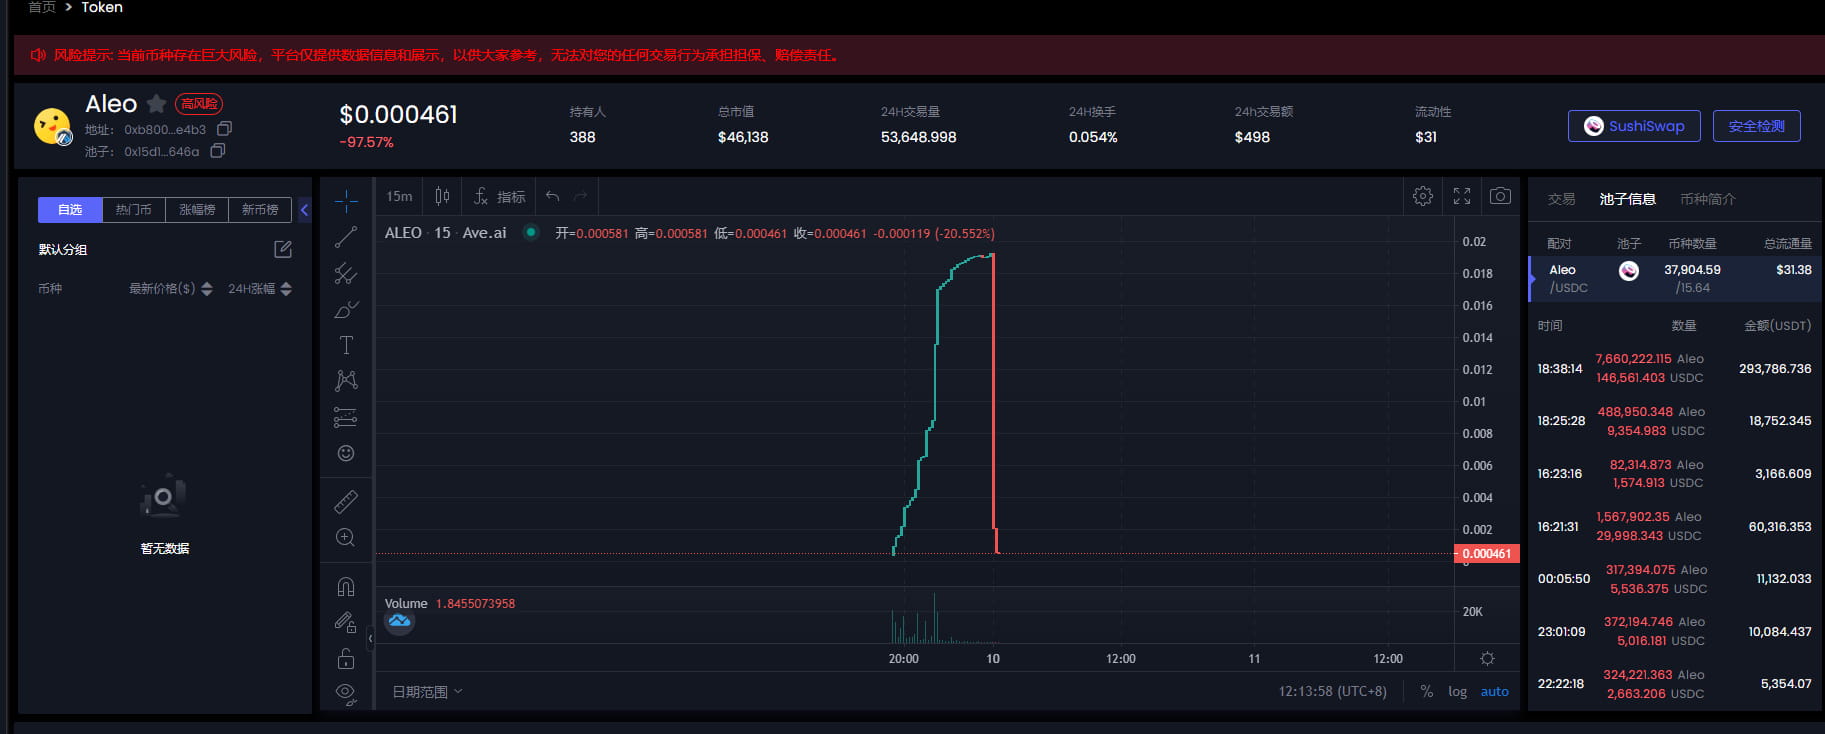Image resolution: width=1825 pixels, height=734 pixels.
Task: Select the ruler measure tool
Action: tap(346, 501)
